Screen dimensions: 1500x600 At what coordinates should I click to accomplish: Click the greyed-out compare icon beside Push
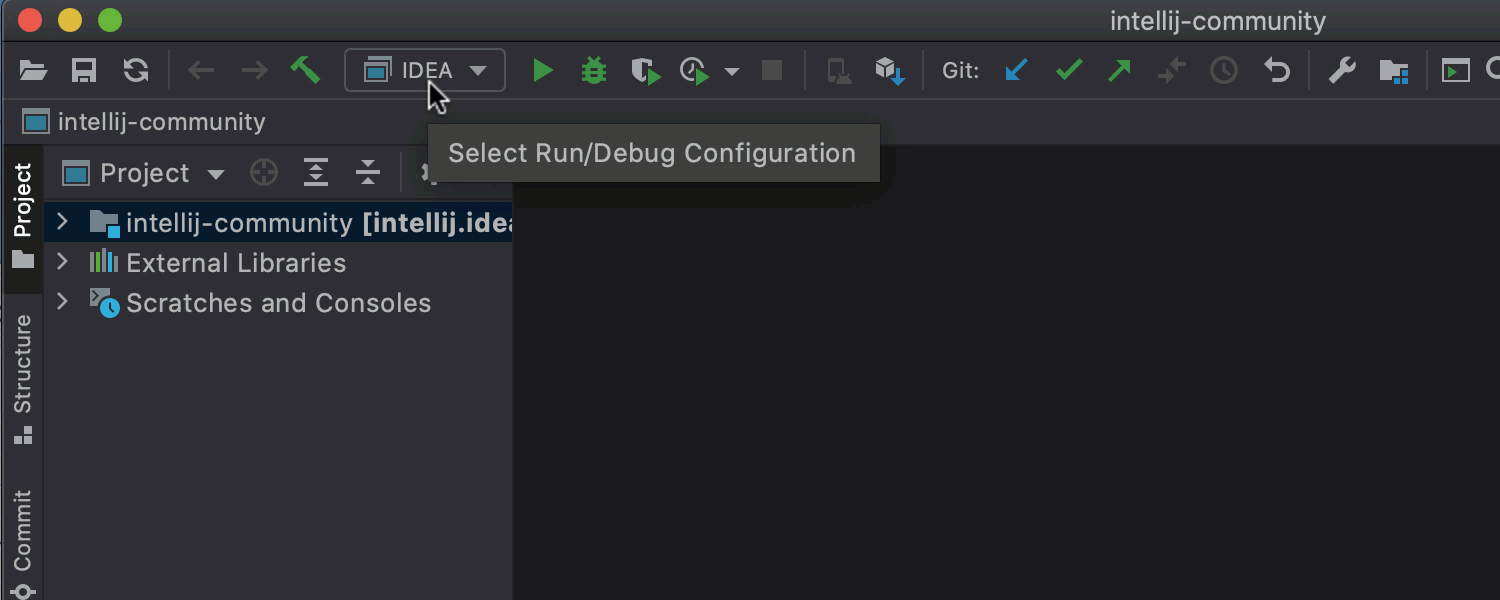1172,70
